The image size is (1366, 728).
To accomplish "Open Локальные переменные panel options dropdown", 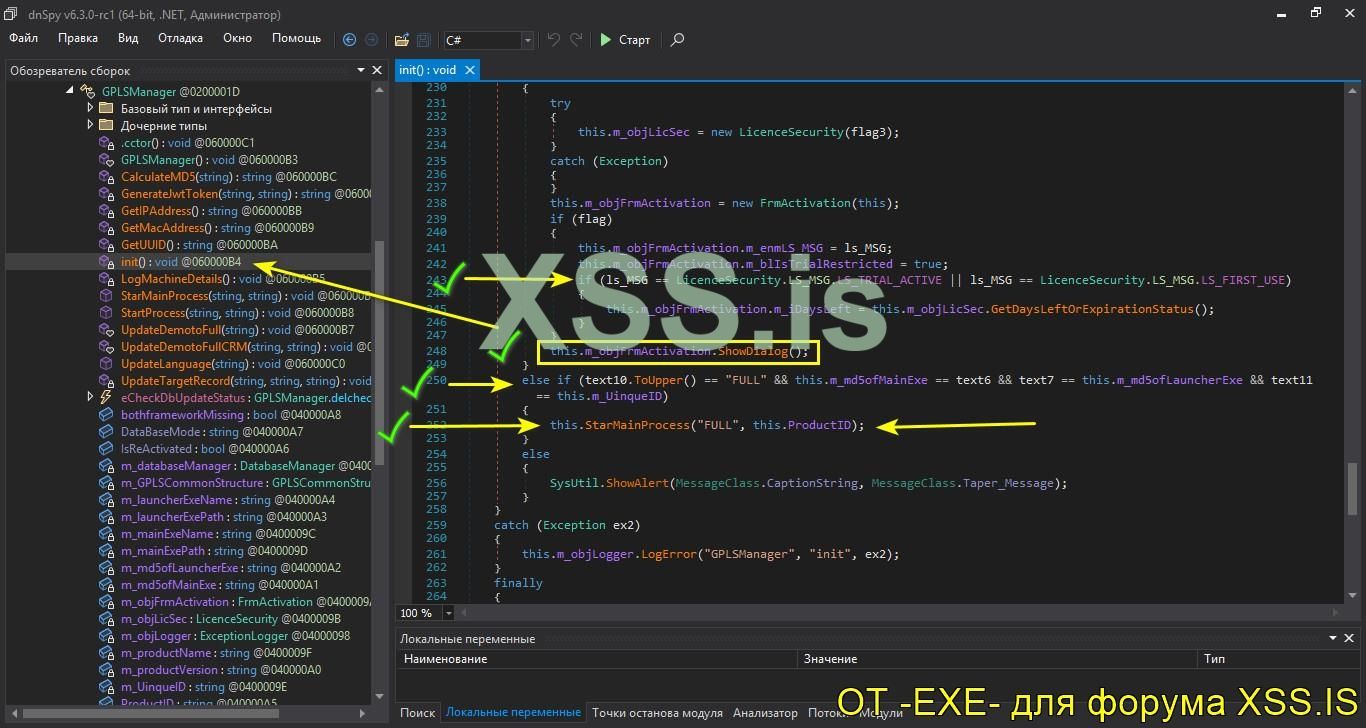I will tap(1332, 638).
